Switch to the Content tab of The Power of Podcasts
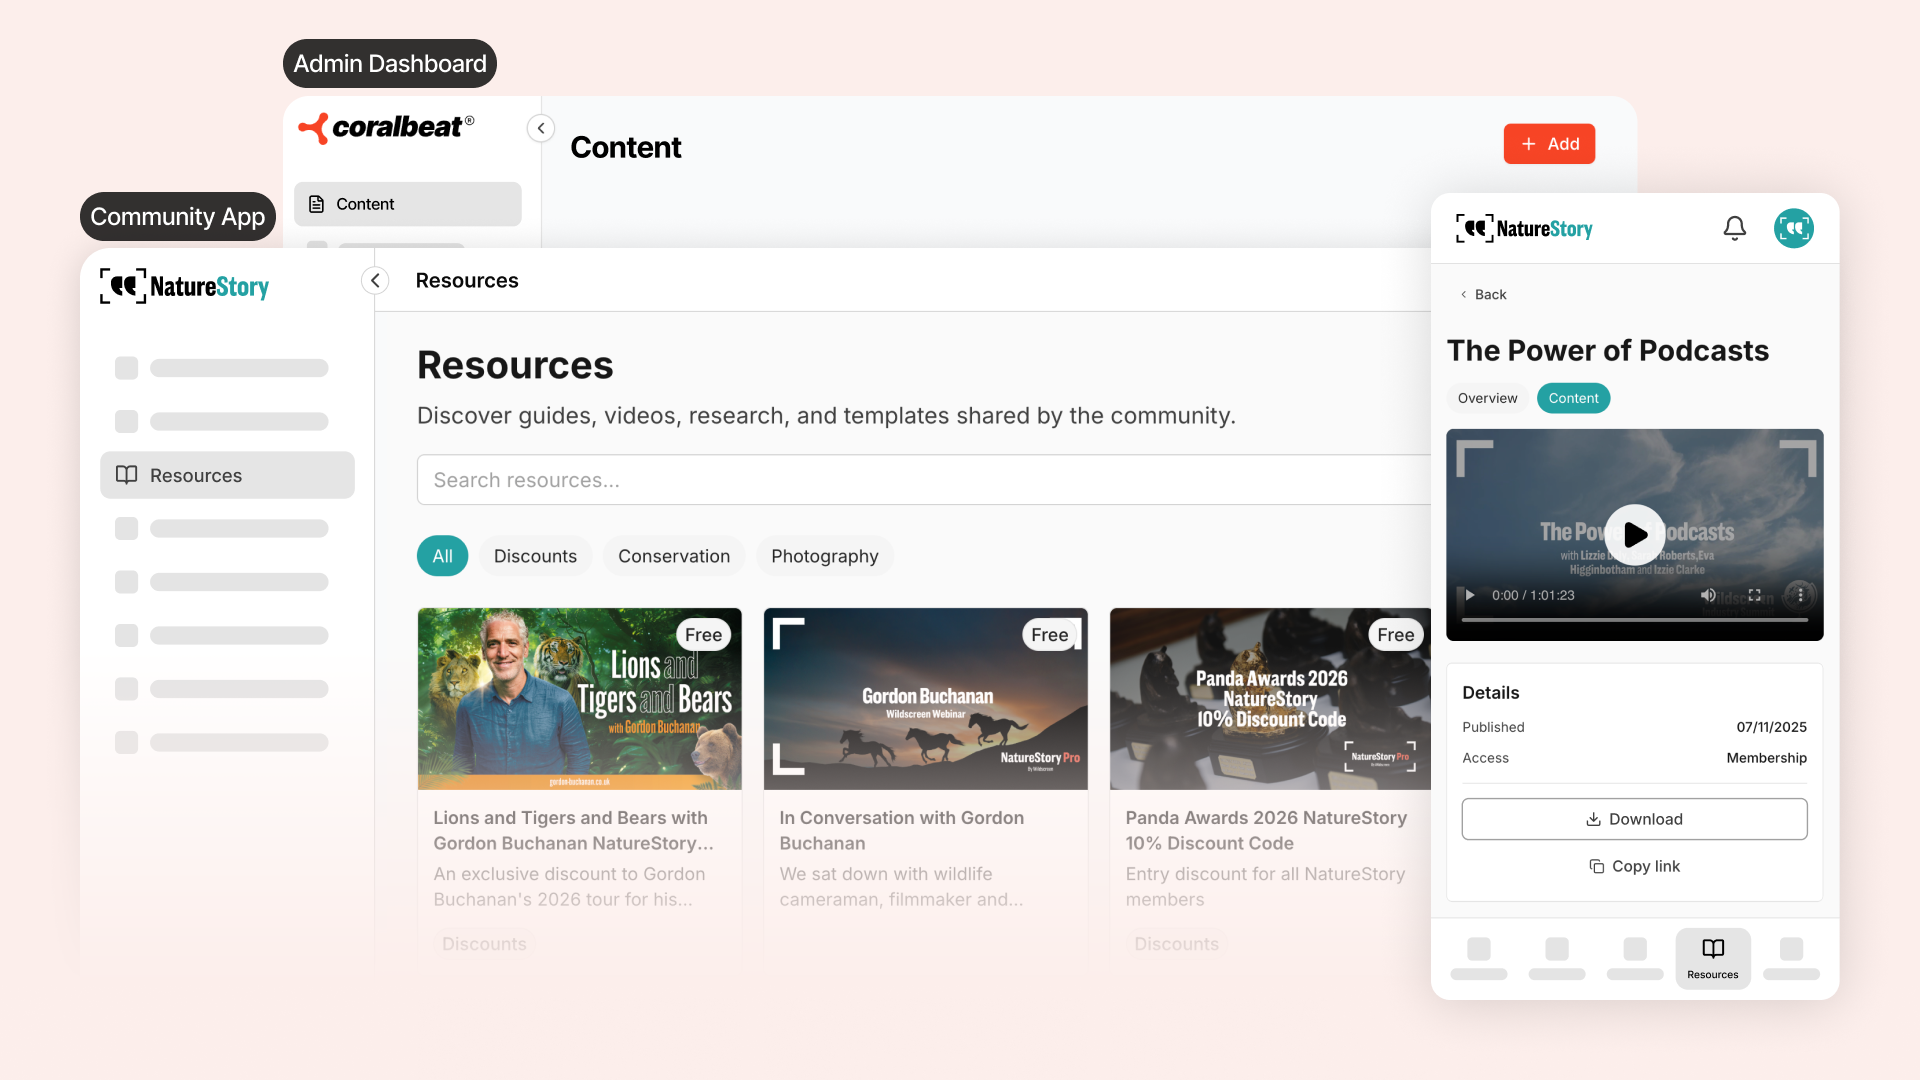 click(1573, 397)
